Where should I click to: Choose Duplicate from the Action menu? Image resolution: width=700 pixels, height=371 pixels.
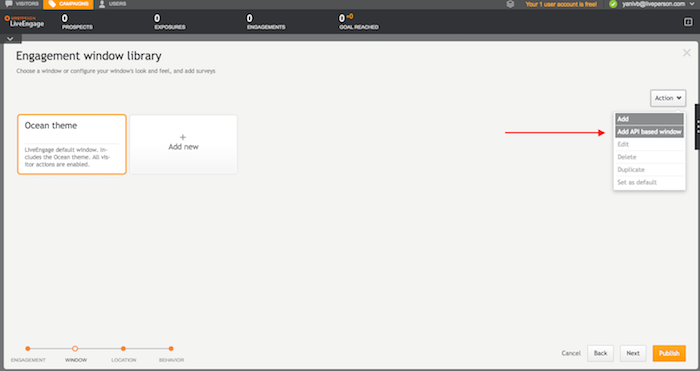[x=649, y=170]
